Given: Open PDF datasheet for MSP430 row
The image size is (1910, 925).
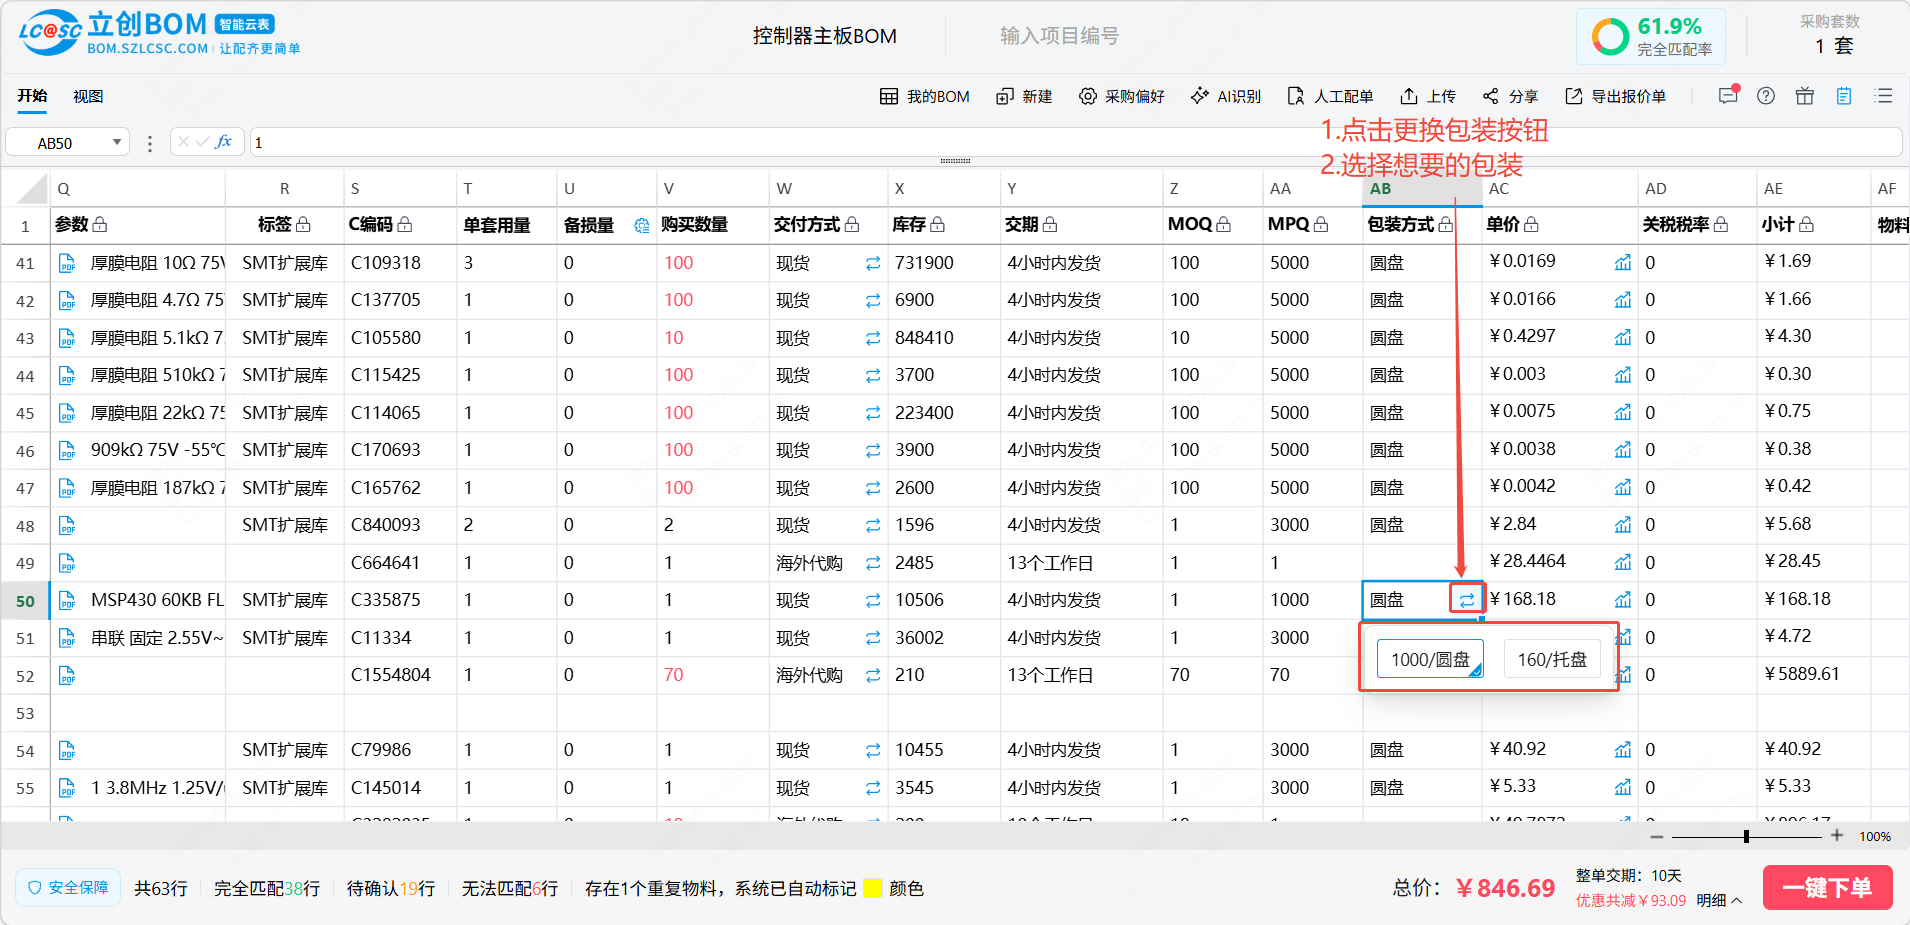Looking at the screenshot, I should pyautogui.click(x=67, y=600).
